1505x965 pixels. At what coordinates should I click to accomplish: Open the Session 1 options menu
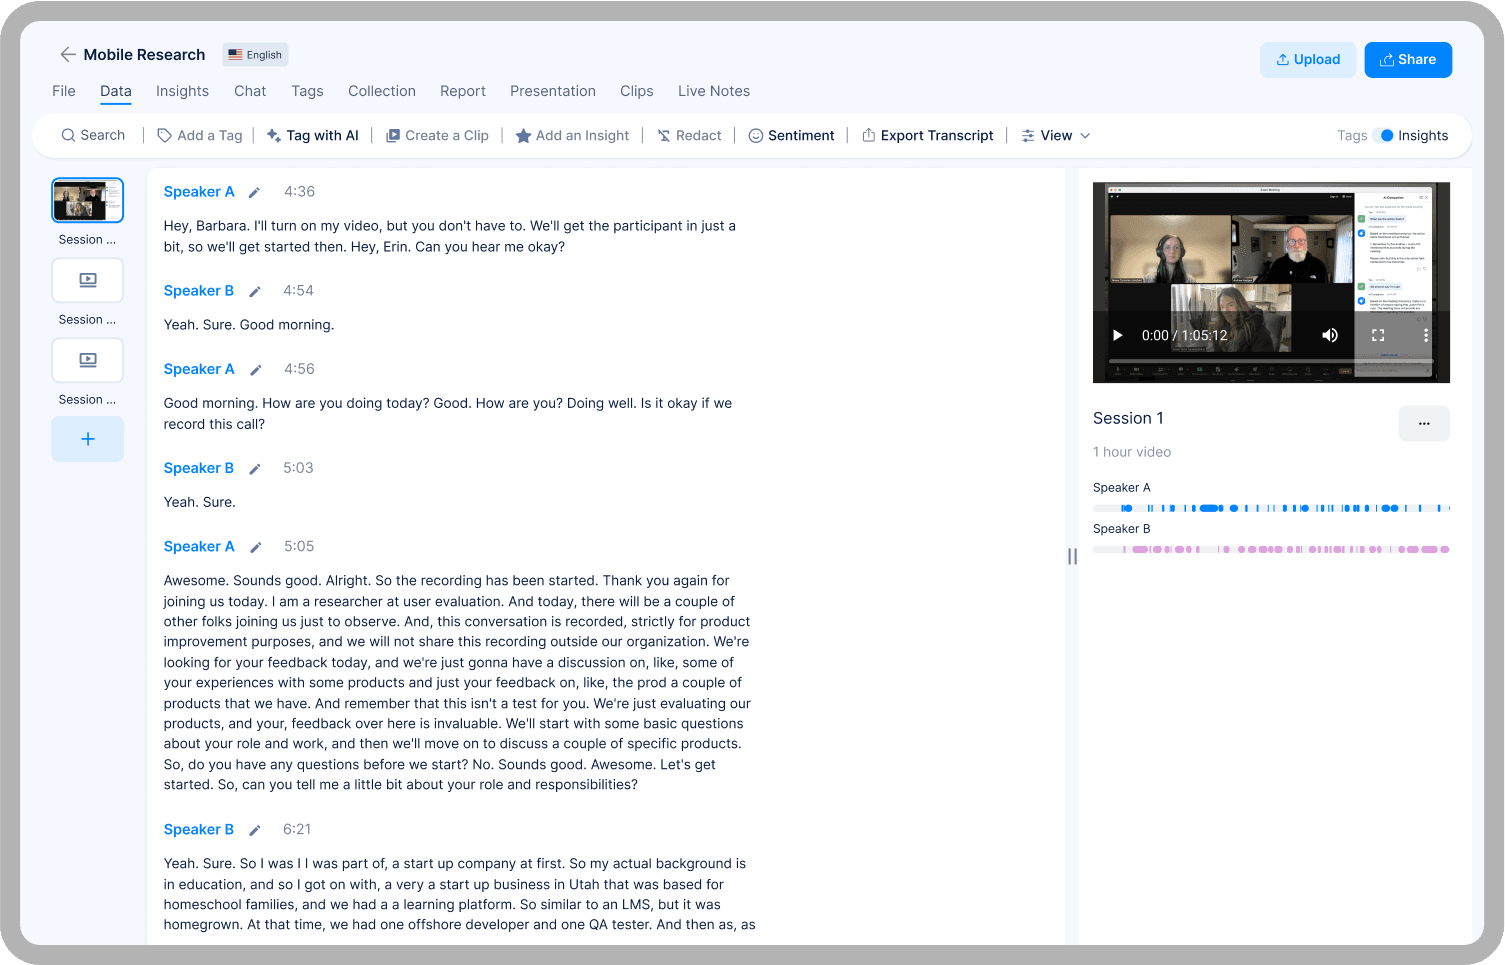coord(1423,423)
